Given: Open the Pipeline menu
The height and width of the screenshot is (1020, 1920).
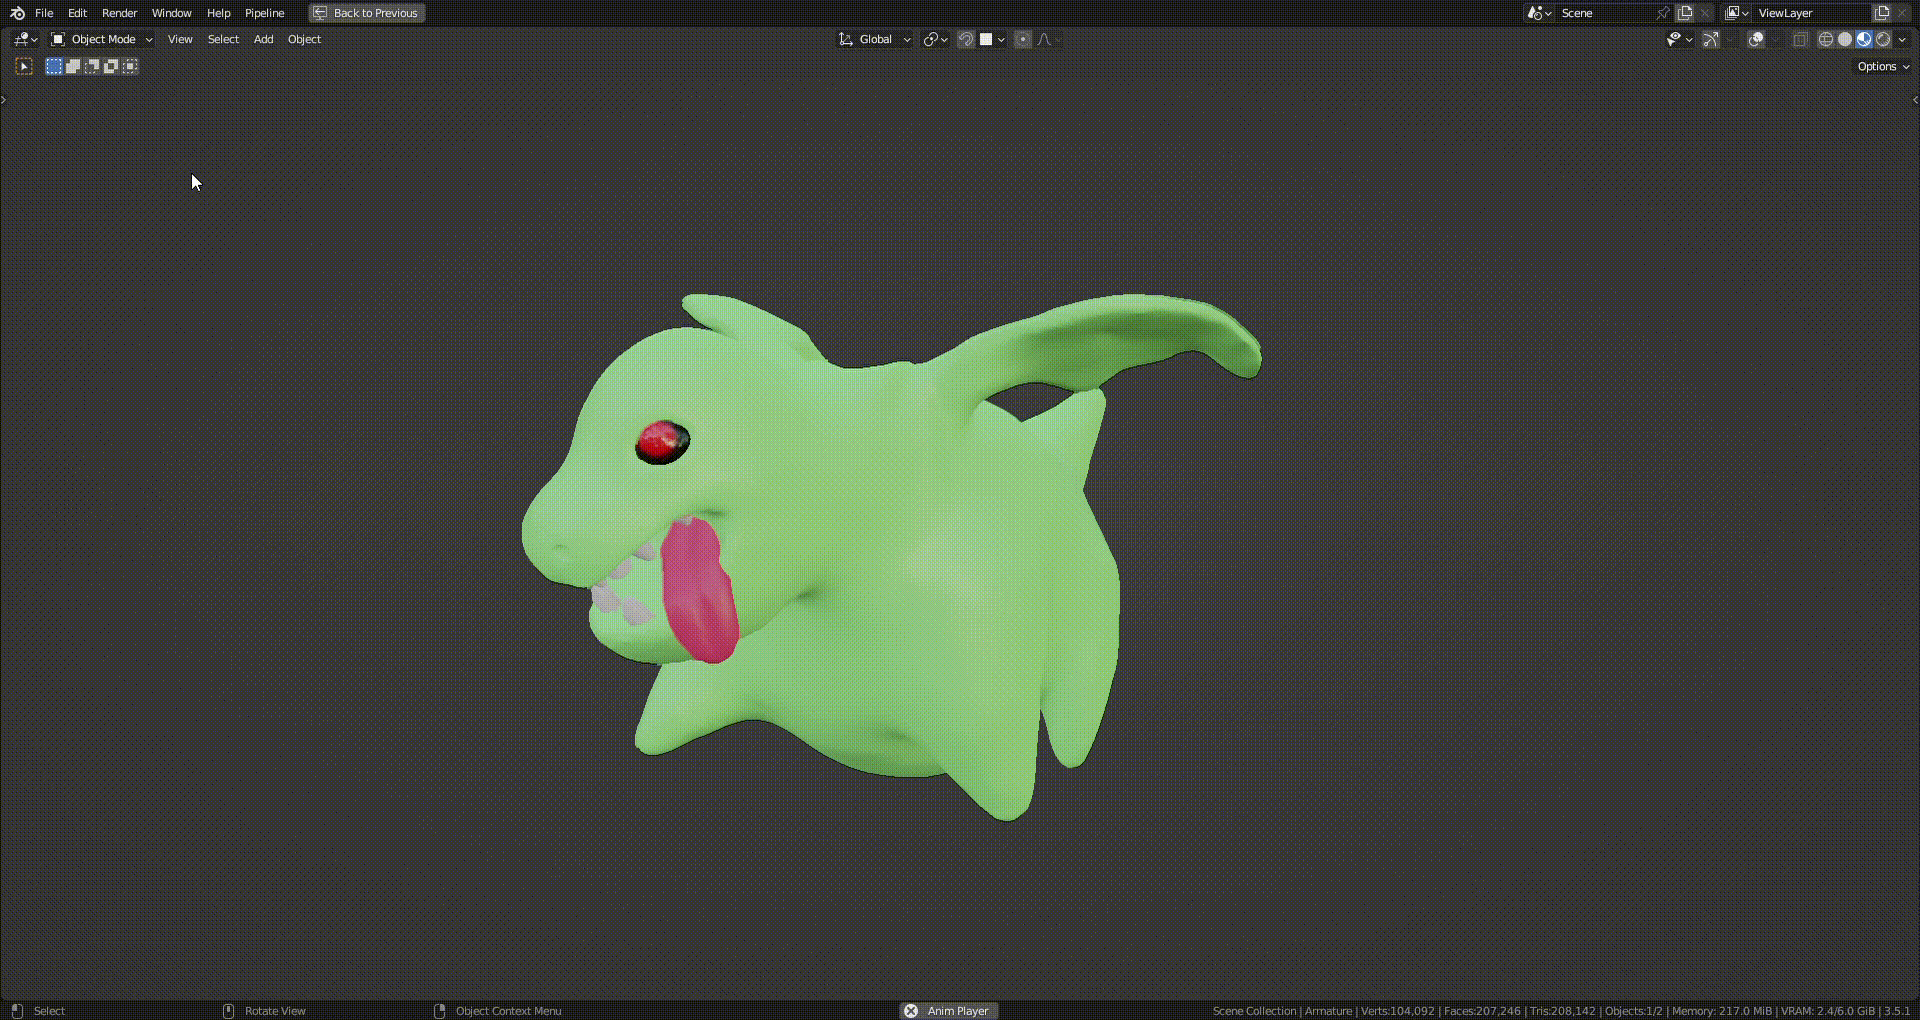Looking at the screenshot, I should pos(264,13).
